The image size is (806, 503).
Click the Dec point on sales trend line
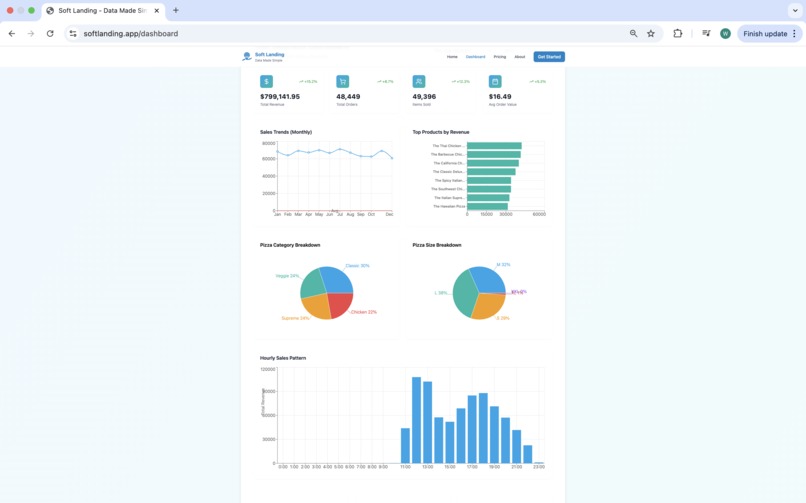(392, 158)
